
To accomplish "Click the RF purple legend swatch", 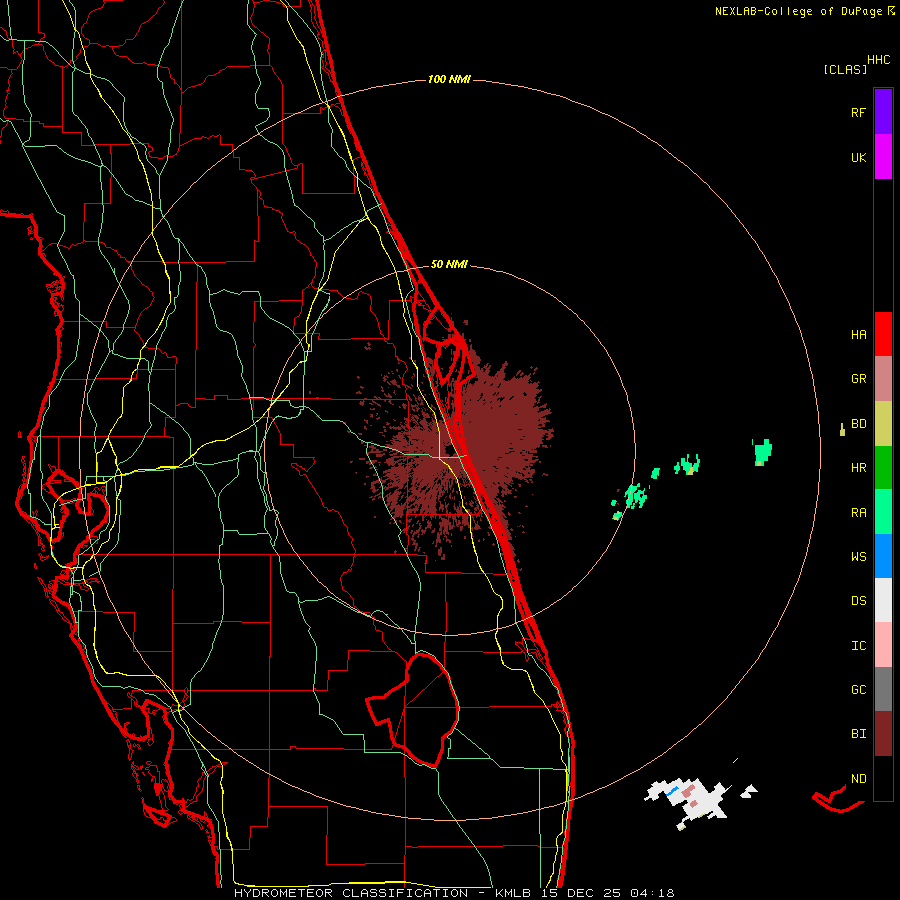I will [883, 112].
